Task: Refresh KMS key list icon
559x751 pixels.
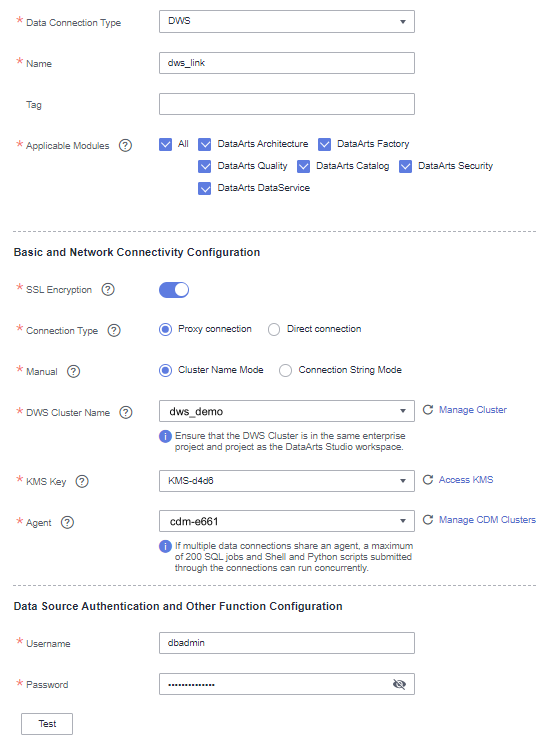Action: tap(428, 479)
